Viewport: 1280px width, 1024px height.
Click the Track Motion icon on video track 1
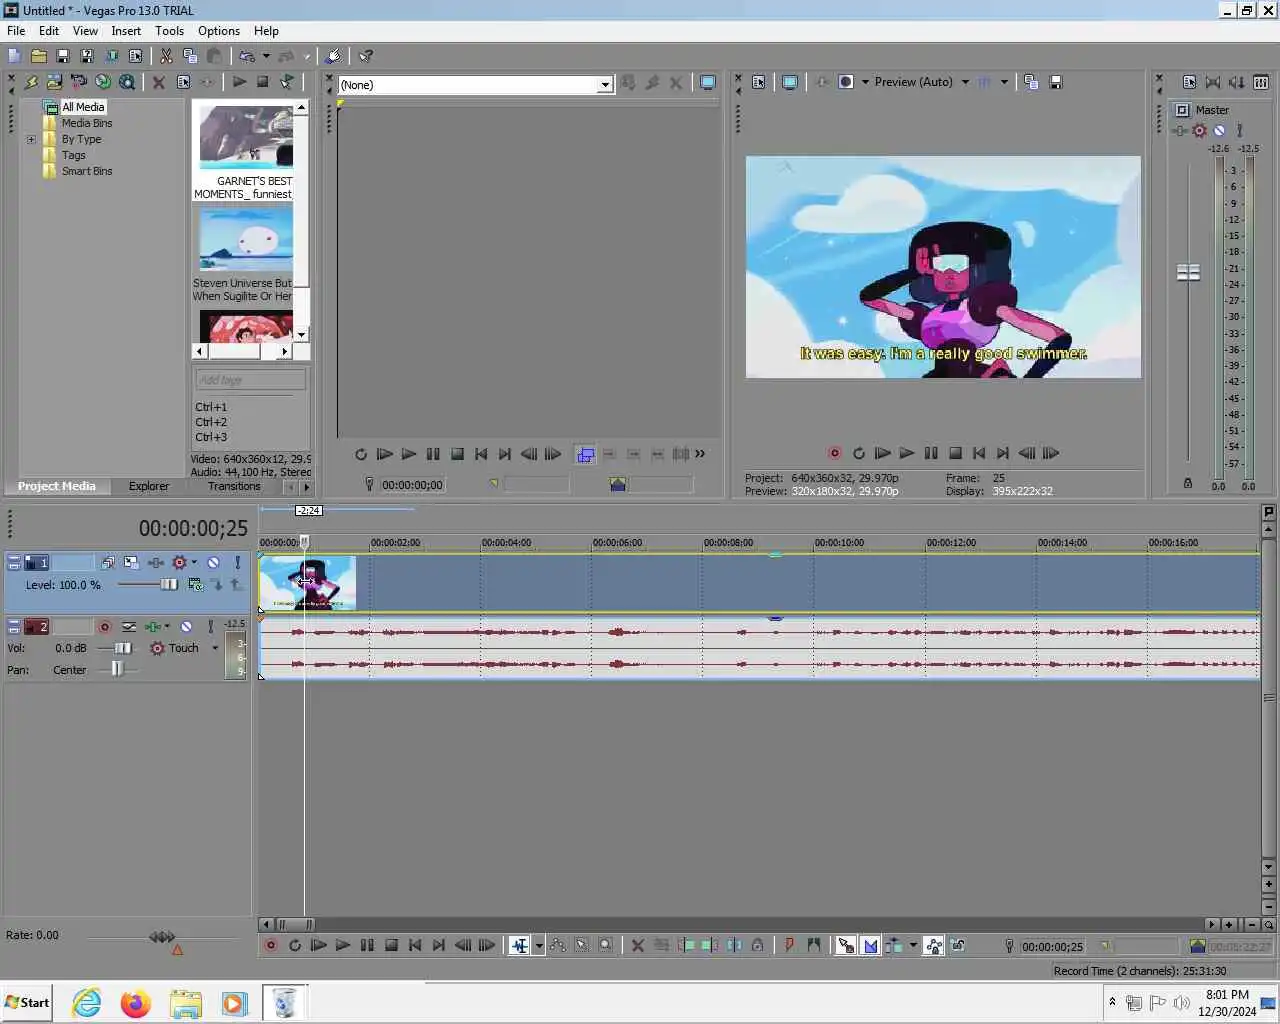[x=131, y=563]
